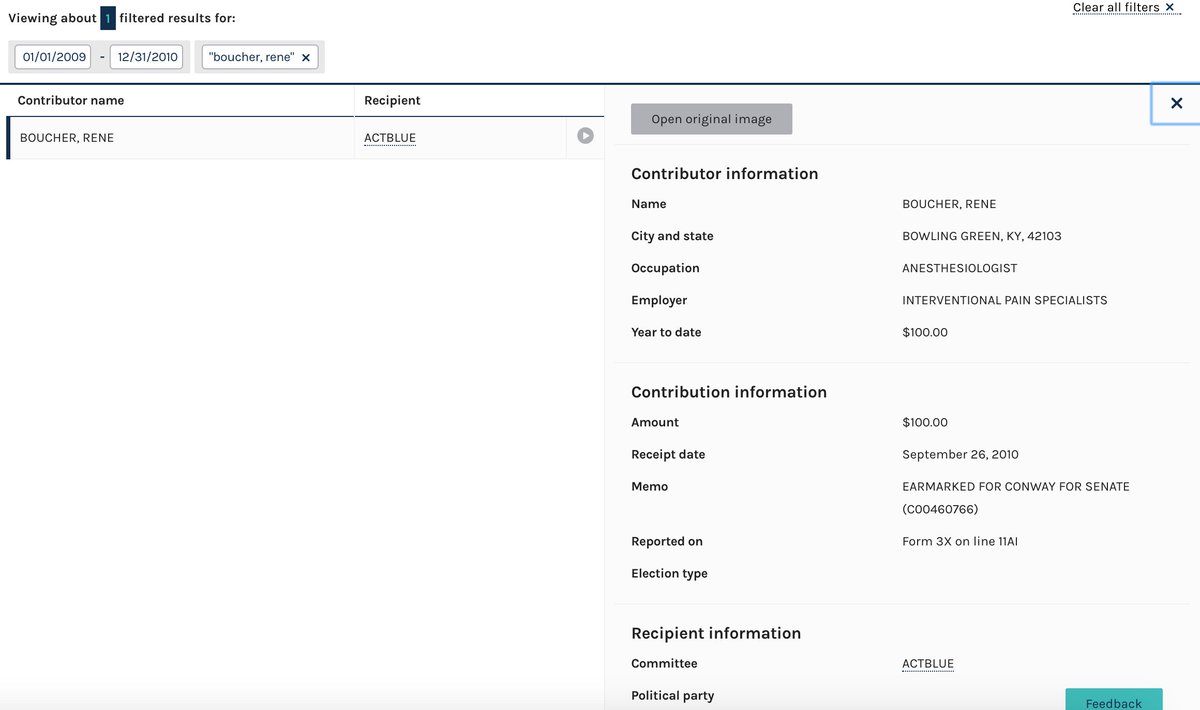Click the Contribution information section heading
The width and height of the screenshot is (1200, 710).
point(728,392)
